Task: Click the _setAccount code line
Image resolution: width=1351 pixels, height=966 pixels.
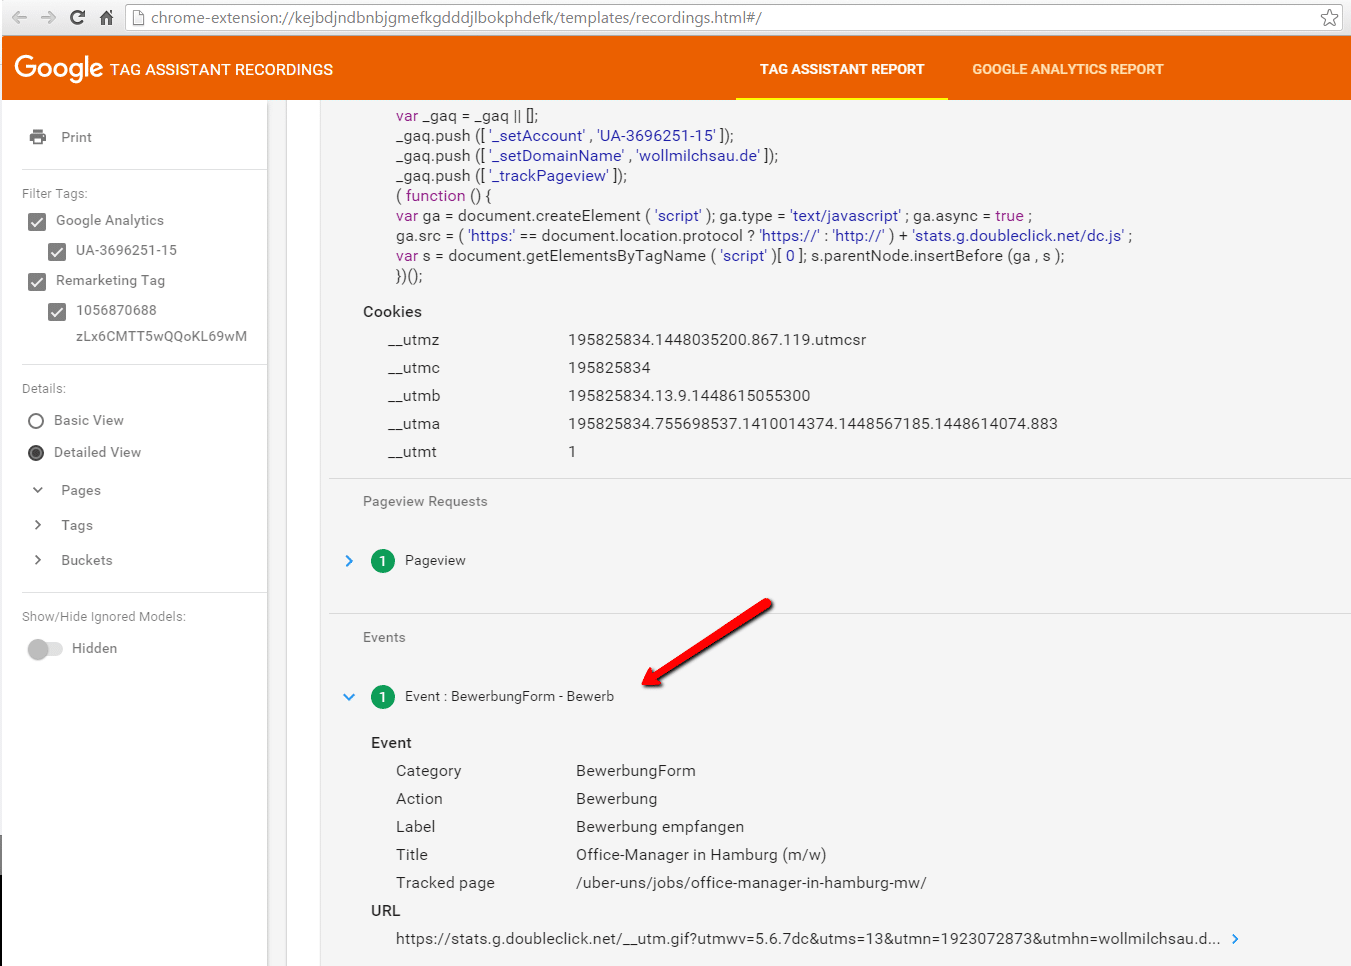Action: coord(565,136)
